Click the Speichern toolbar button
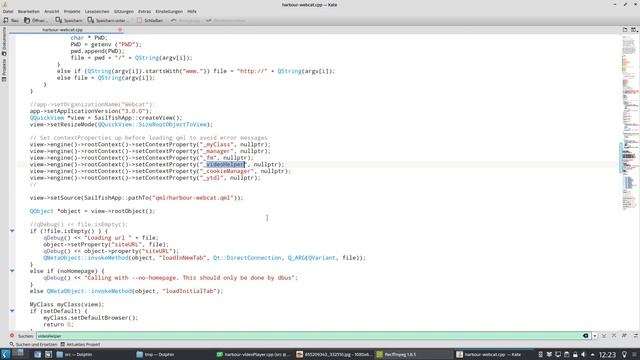 (x=69, y=20)
